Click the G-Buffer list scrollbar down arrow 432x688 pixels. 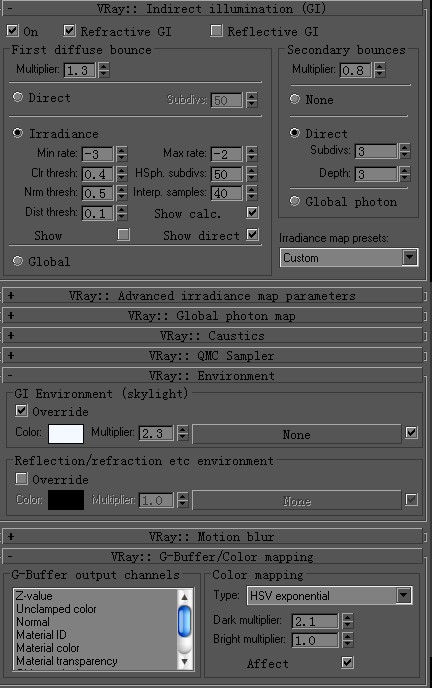tap(185, 661)
